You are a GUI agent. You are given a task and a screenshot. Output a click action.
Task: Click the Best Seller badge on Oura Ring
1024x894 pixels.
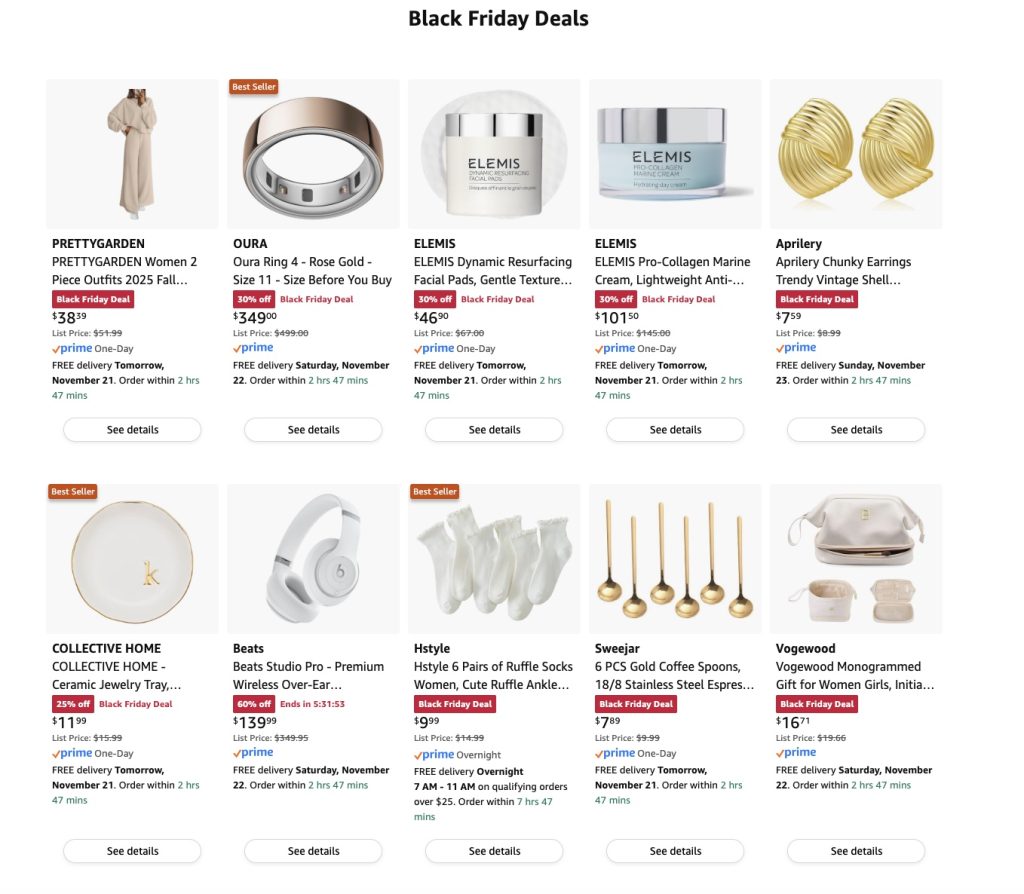(x=254, y=87)
